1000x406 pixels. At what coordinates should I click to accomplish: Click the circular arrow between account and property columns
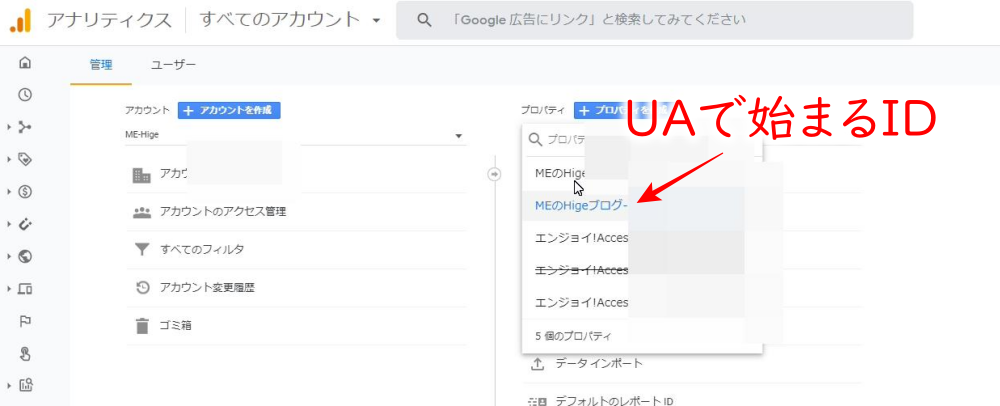[x=494, y=174]
